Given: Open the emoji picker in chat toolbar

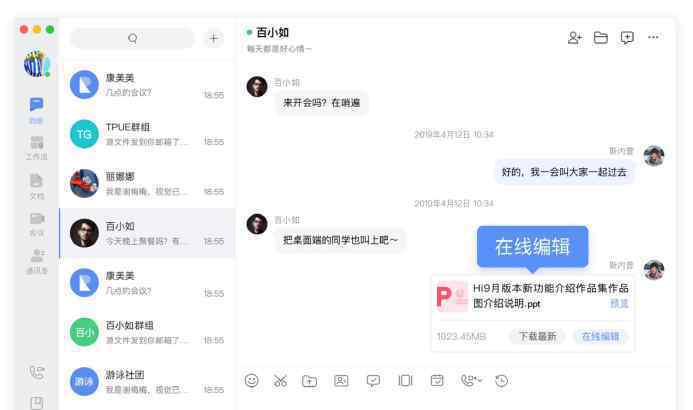Looking at the screenshot, I should (x=251, y=380).
